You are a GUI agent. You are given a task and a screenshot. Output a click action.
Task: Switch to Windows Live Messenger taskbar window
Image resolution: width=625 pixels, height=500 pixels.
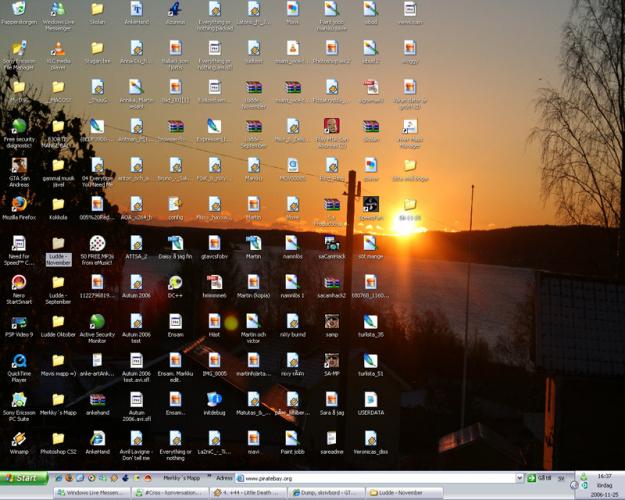(x=92, y=493)
